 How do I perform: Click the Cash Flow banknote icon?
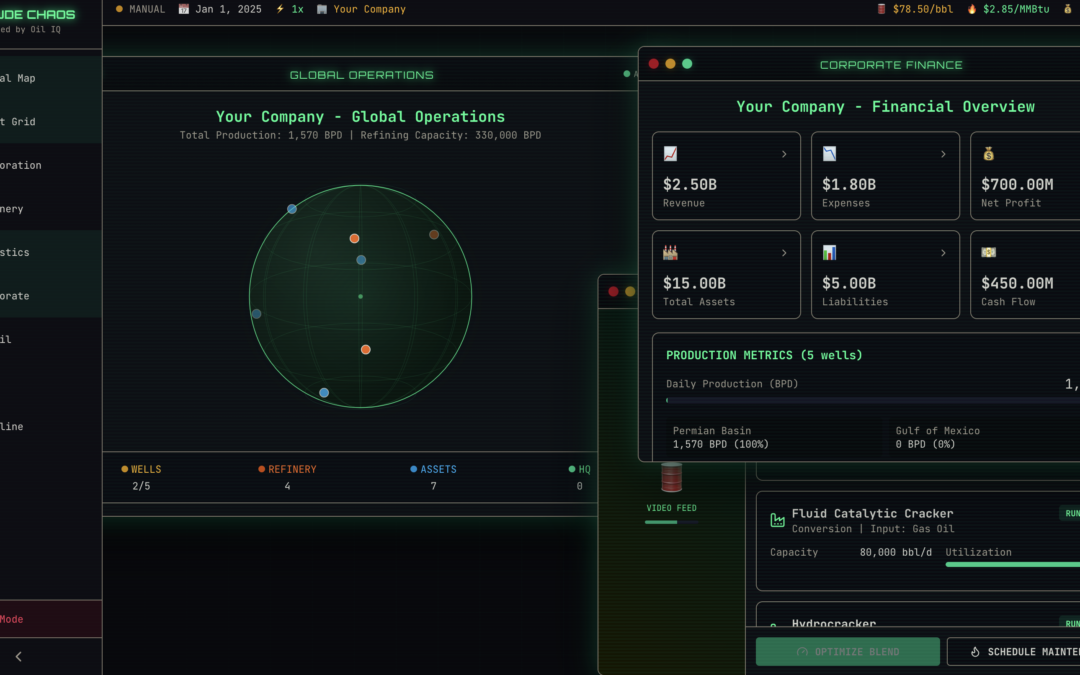pyautogui.click(x=988, y=252)
